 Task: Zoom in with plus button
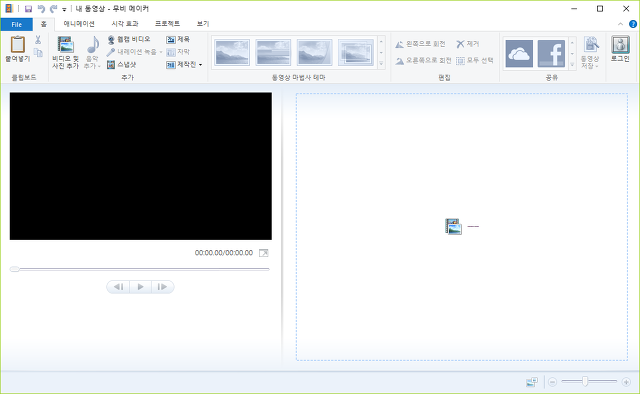click(x=626, y=382)
